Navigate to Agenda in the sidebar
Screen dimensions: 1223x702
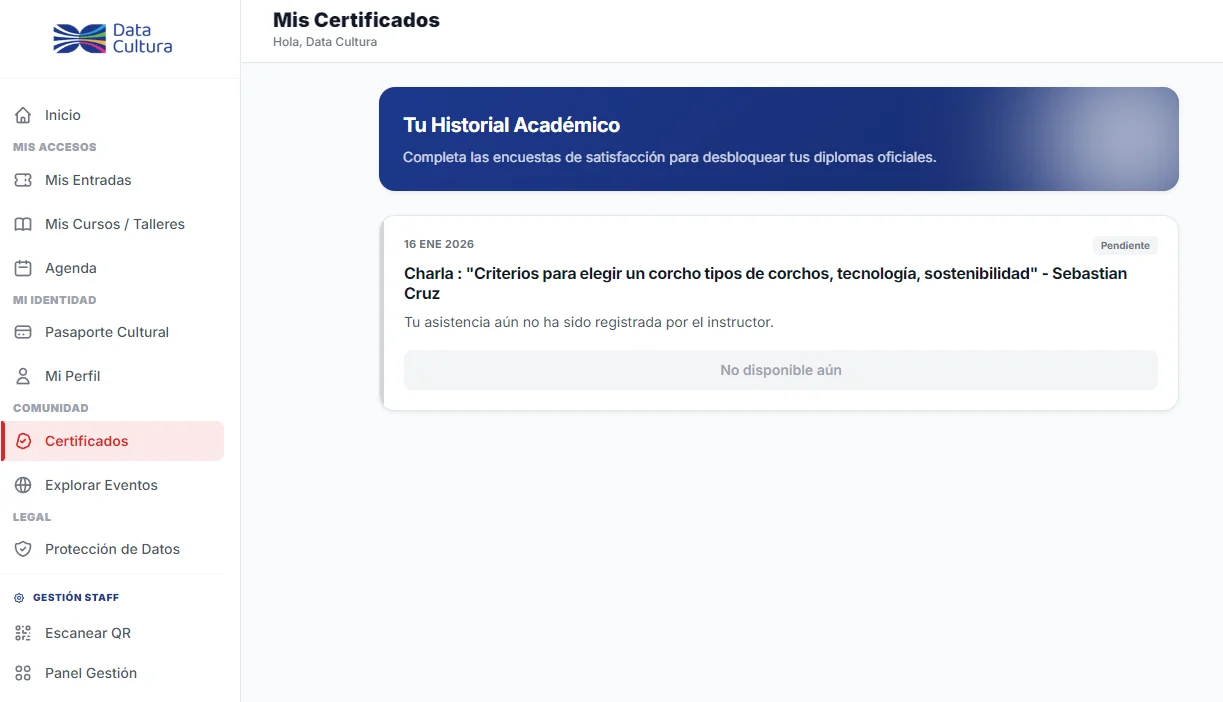(x=70, y=268)
